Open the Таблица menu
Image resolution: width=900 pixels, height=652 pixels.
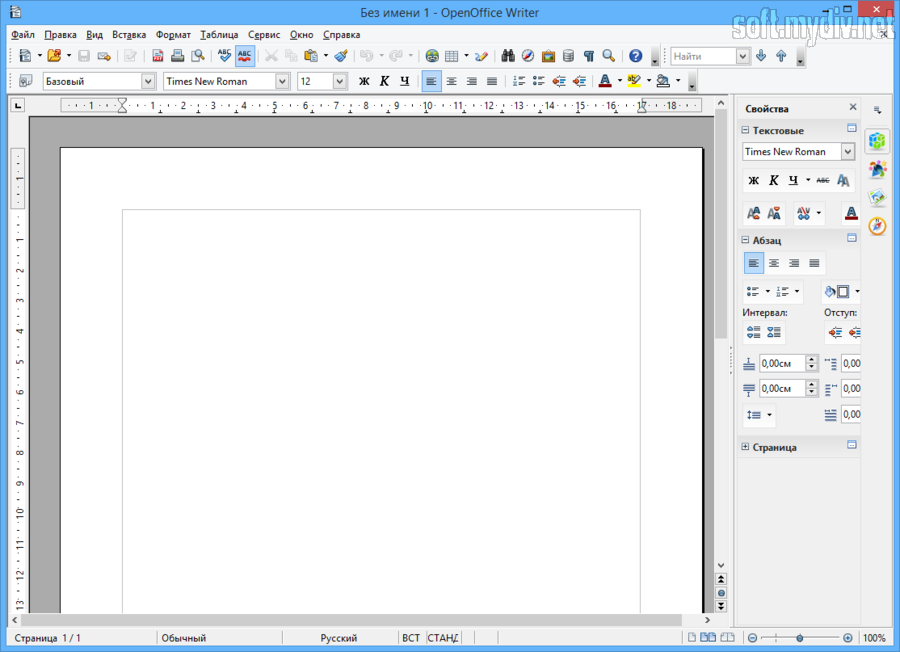coord(219,34)
